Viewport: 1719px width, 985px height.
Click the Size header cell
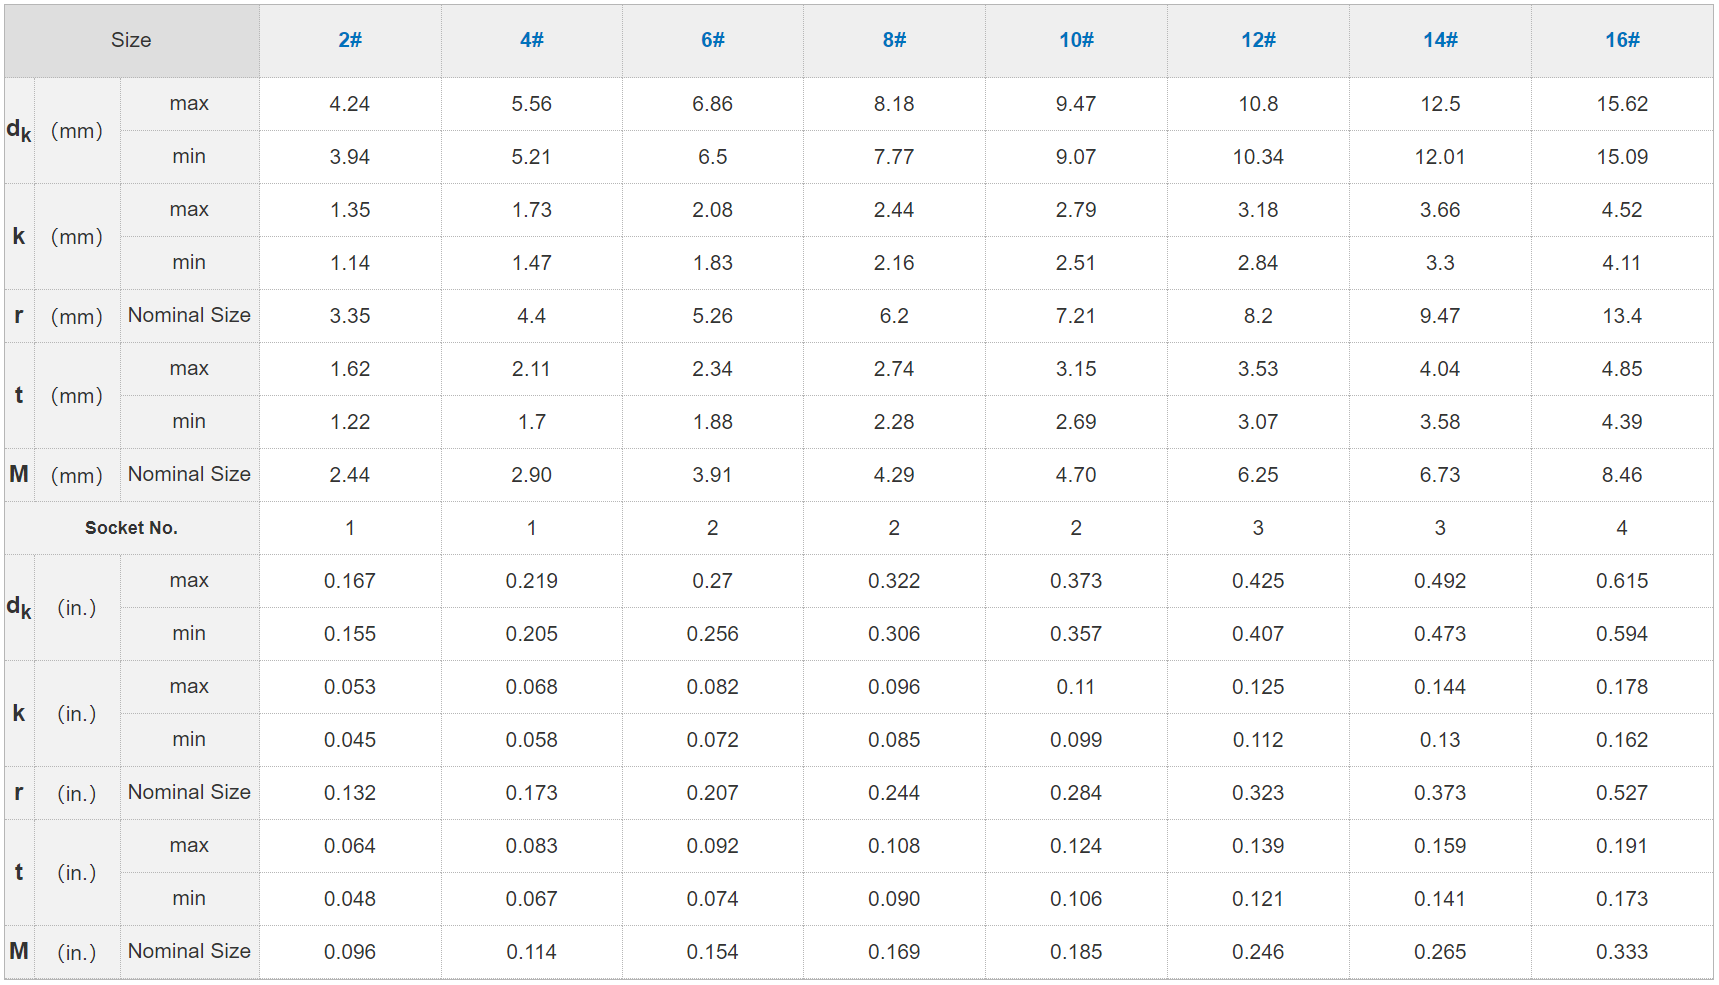click(131, 40)
